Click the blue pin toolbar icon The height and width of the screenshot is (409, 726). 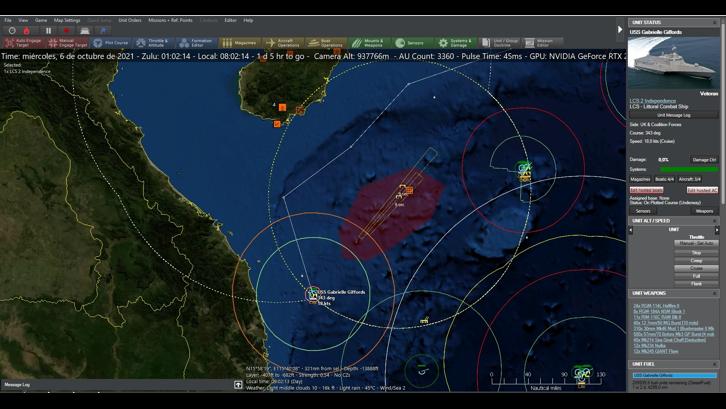[x=103, y=31]
